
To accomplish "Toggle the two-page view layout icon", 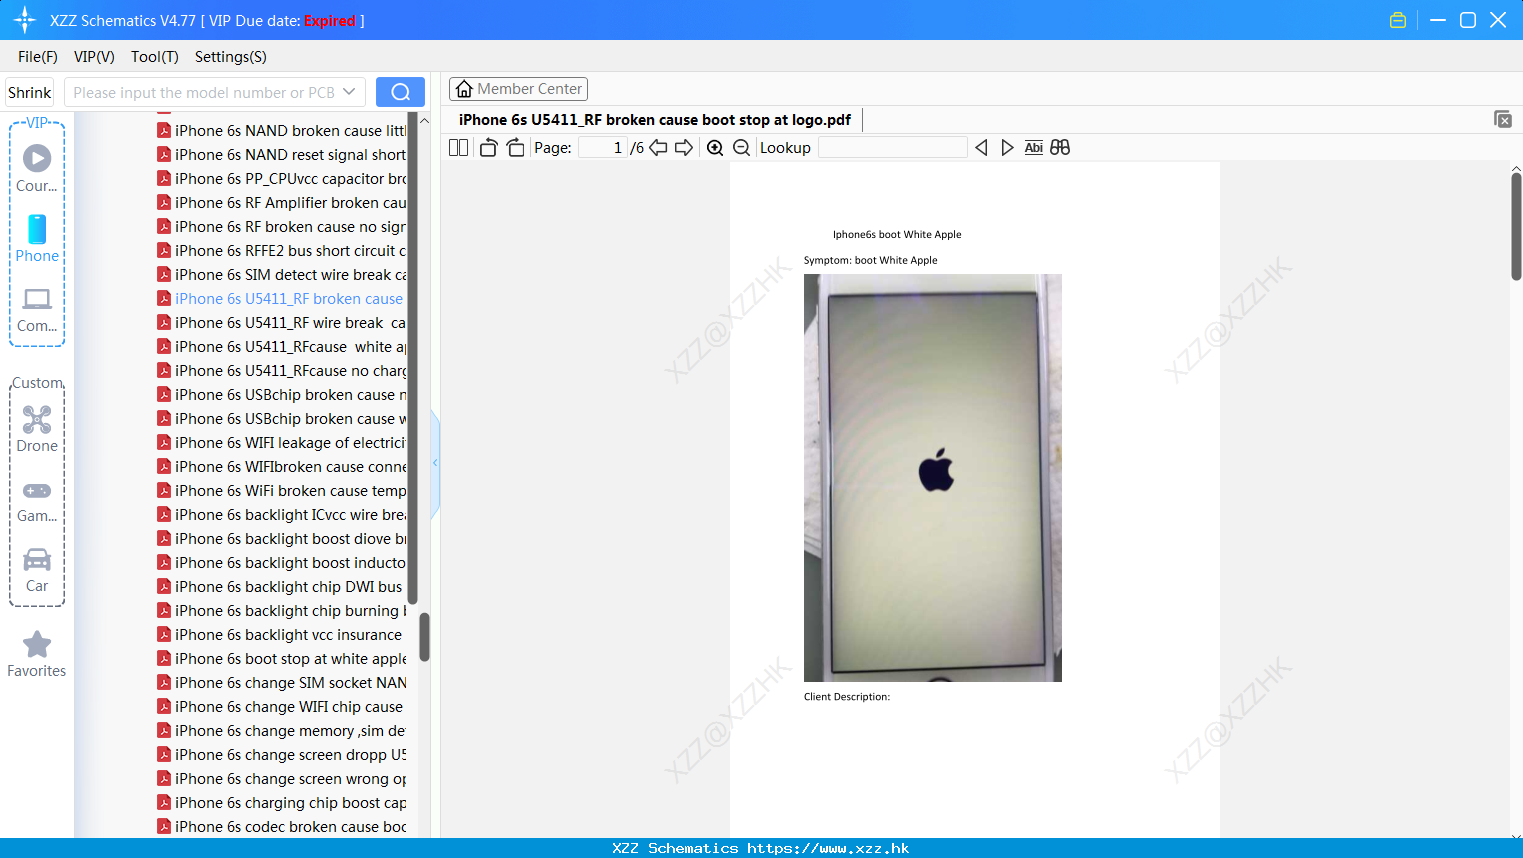I will tap(458, 148).
